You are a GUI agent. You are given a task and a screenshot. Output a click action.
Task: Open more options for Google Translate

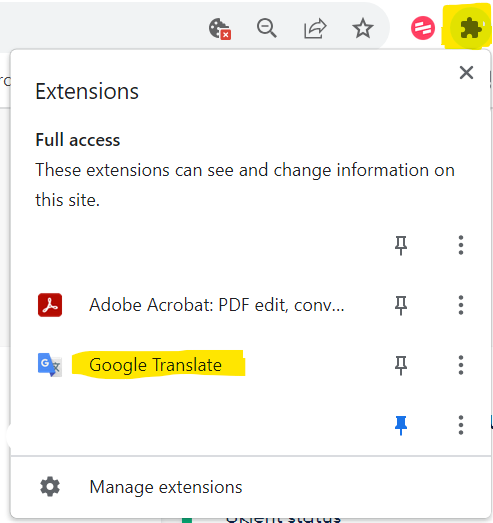(461, 365)
